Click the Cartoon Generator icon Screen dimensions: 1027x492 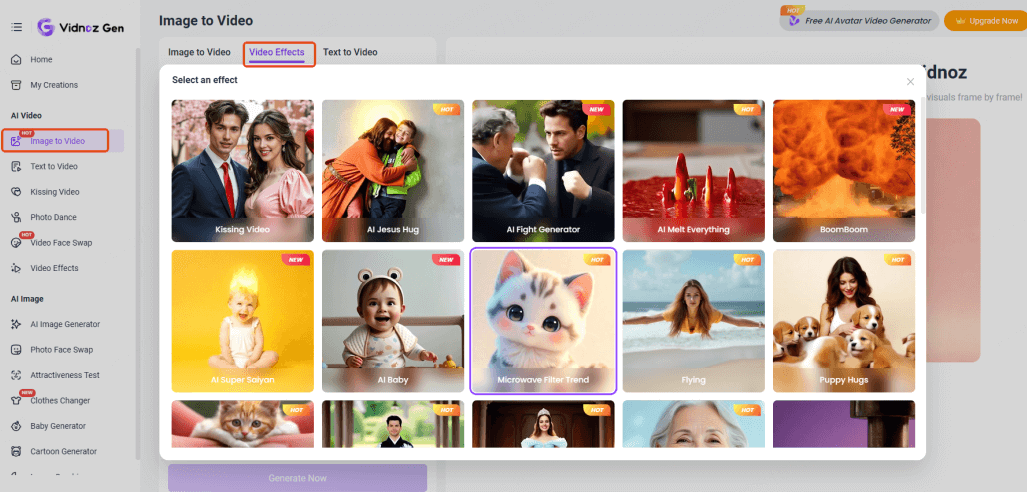pos(16,451)
